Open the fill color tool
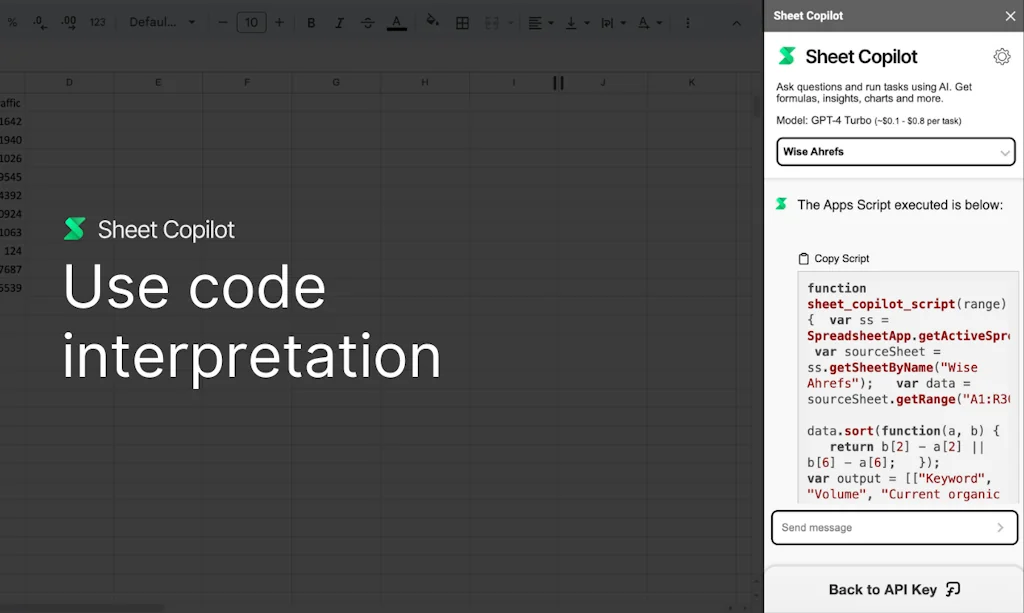Image resolution: width=1024 pixels, height=613 pixels. (x=431, y=21)
